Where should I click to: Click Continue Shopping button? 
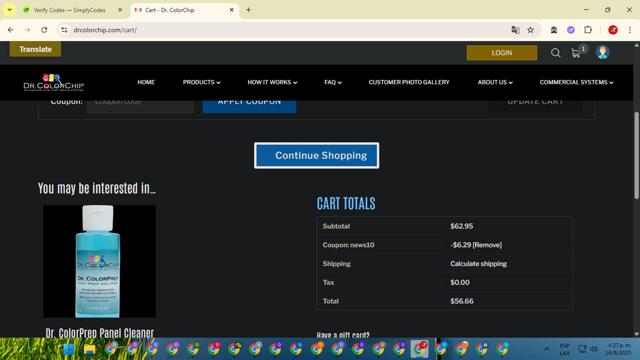316,156
